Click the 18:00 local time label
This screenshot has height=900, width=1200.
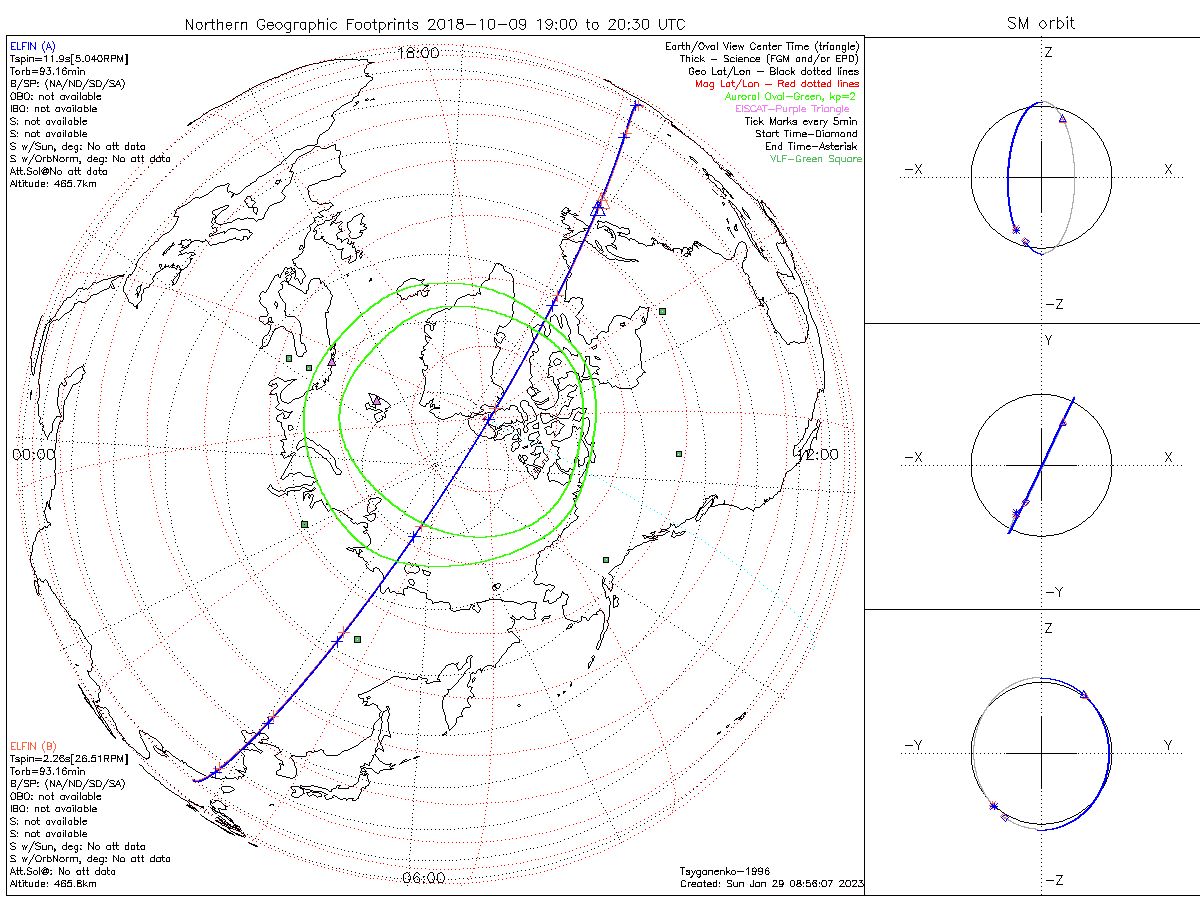pos(419,53)
